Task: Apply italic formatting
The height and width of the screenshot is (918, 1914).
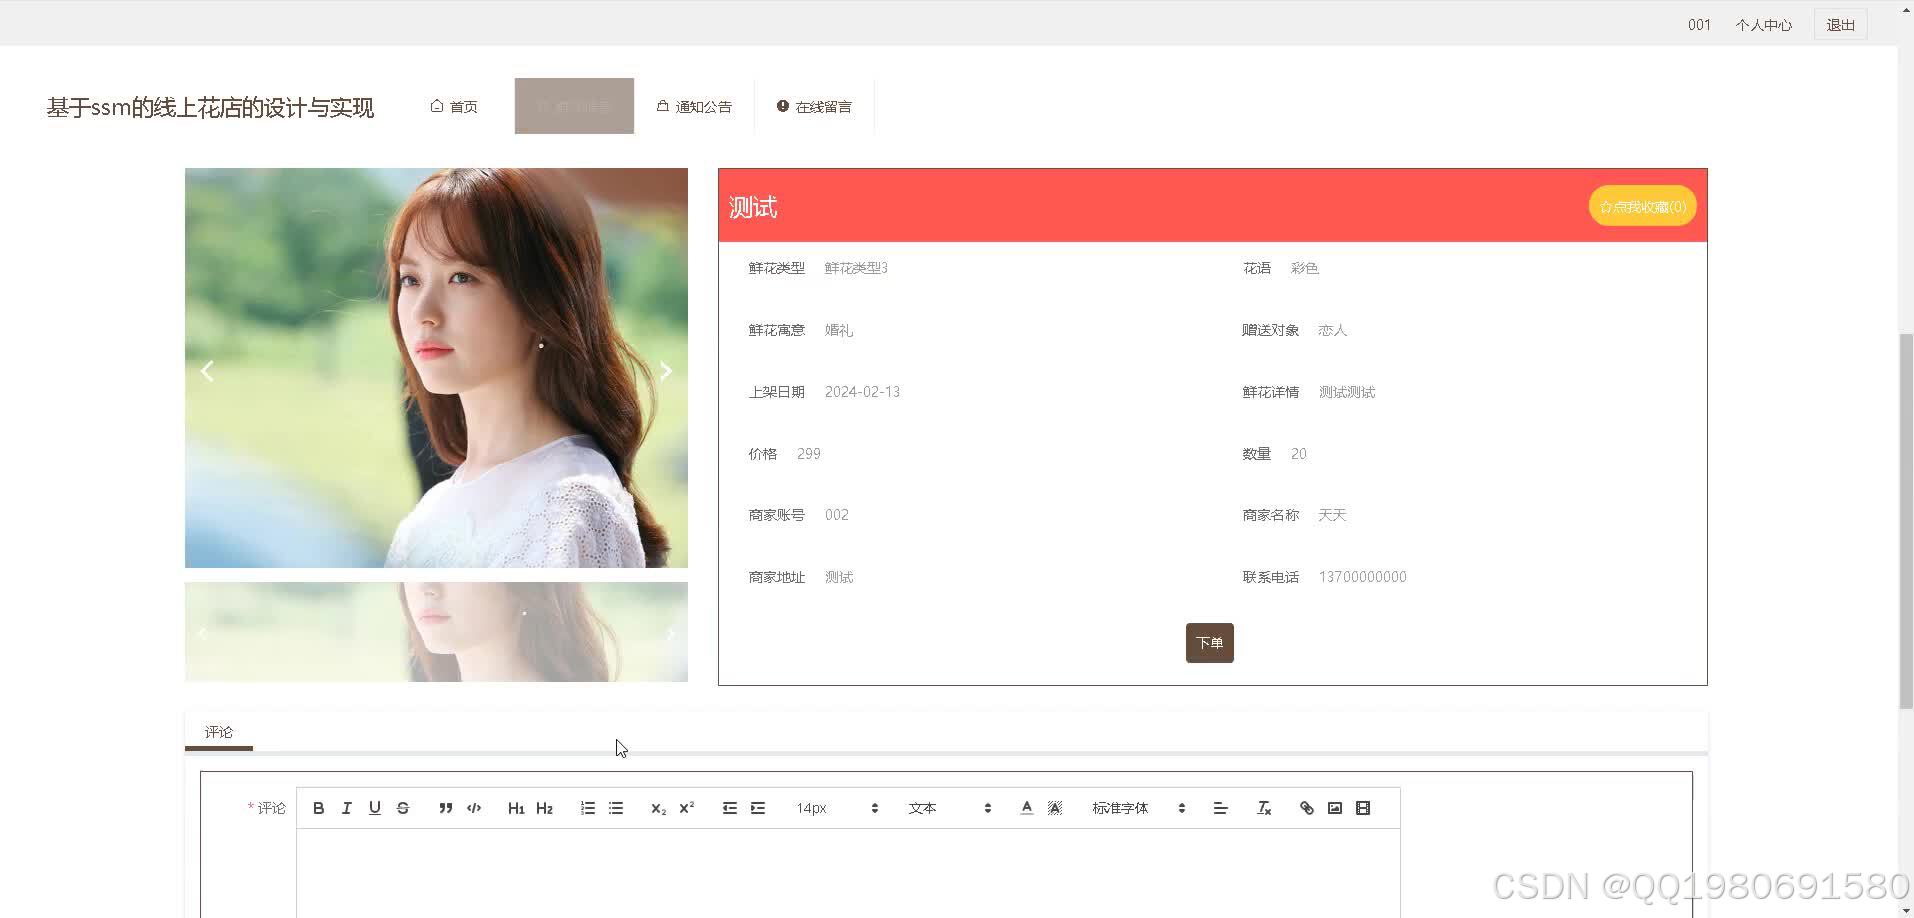Action: 346,807
